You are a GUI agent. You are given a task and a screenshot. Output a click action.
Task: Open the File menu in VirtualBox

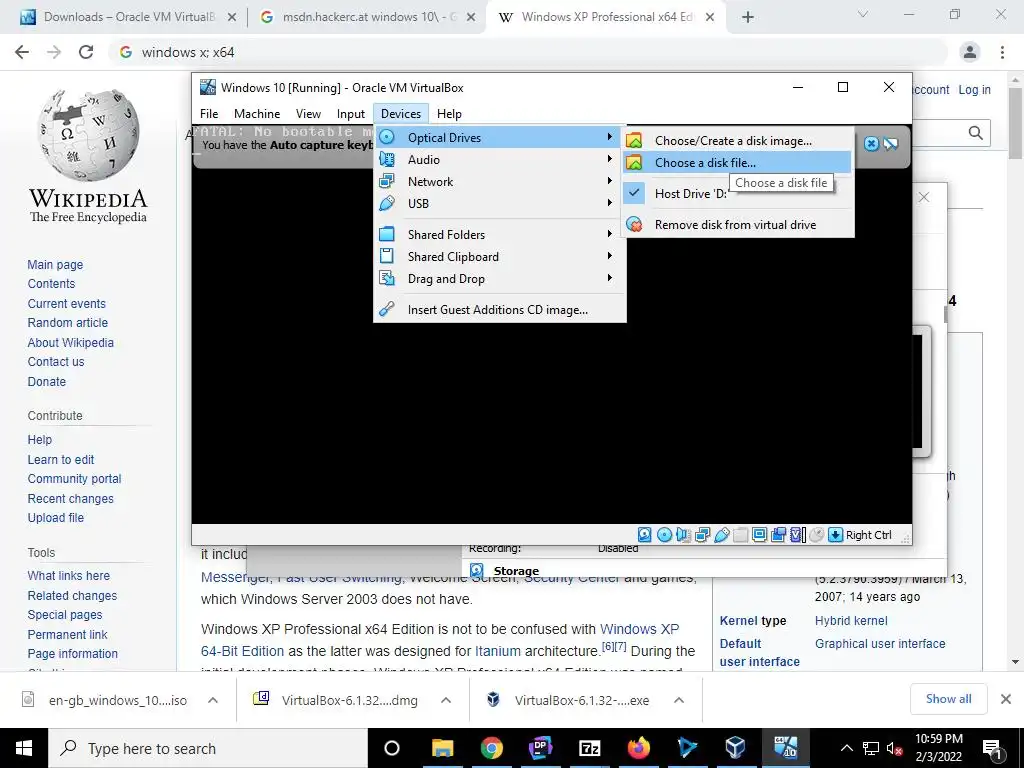click(x=209, y=114)
